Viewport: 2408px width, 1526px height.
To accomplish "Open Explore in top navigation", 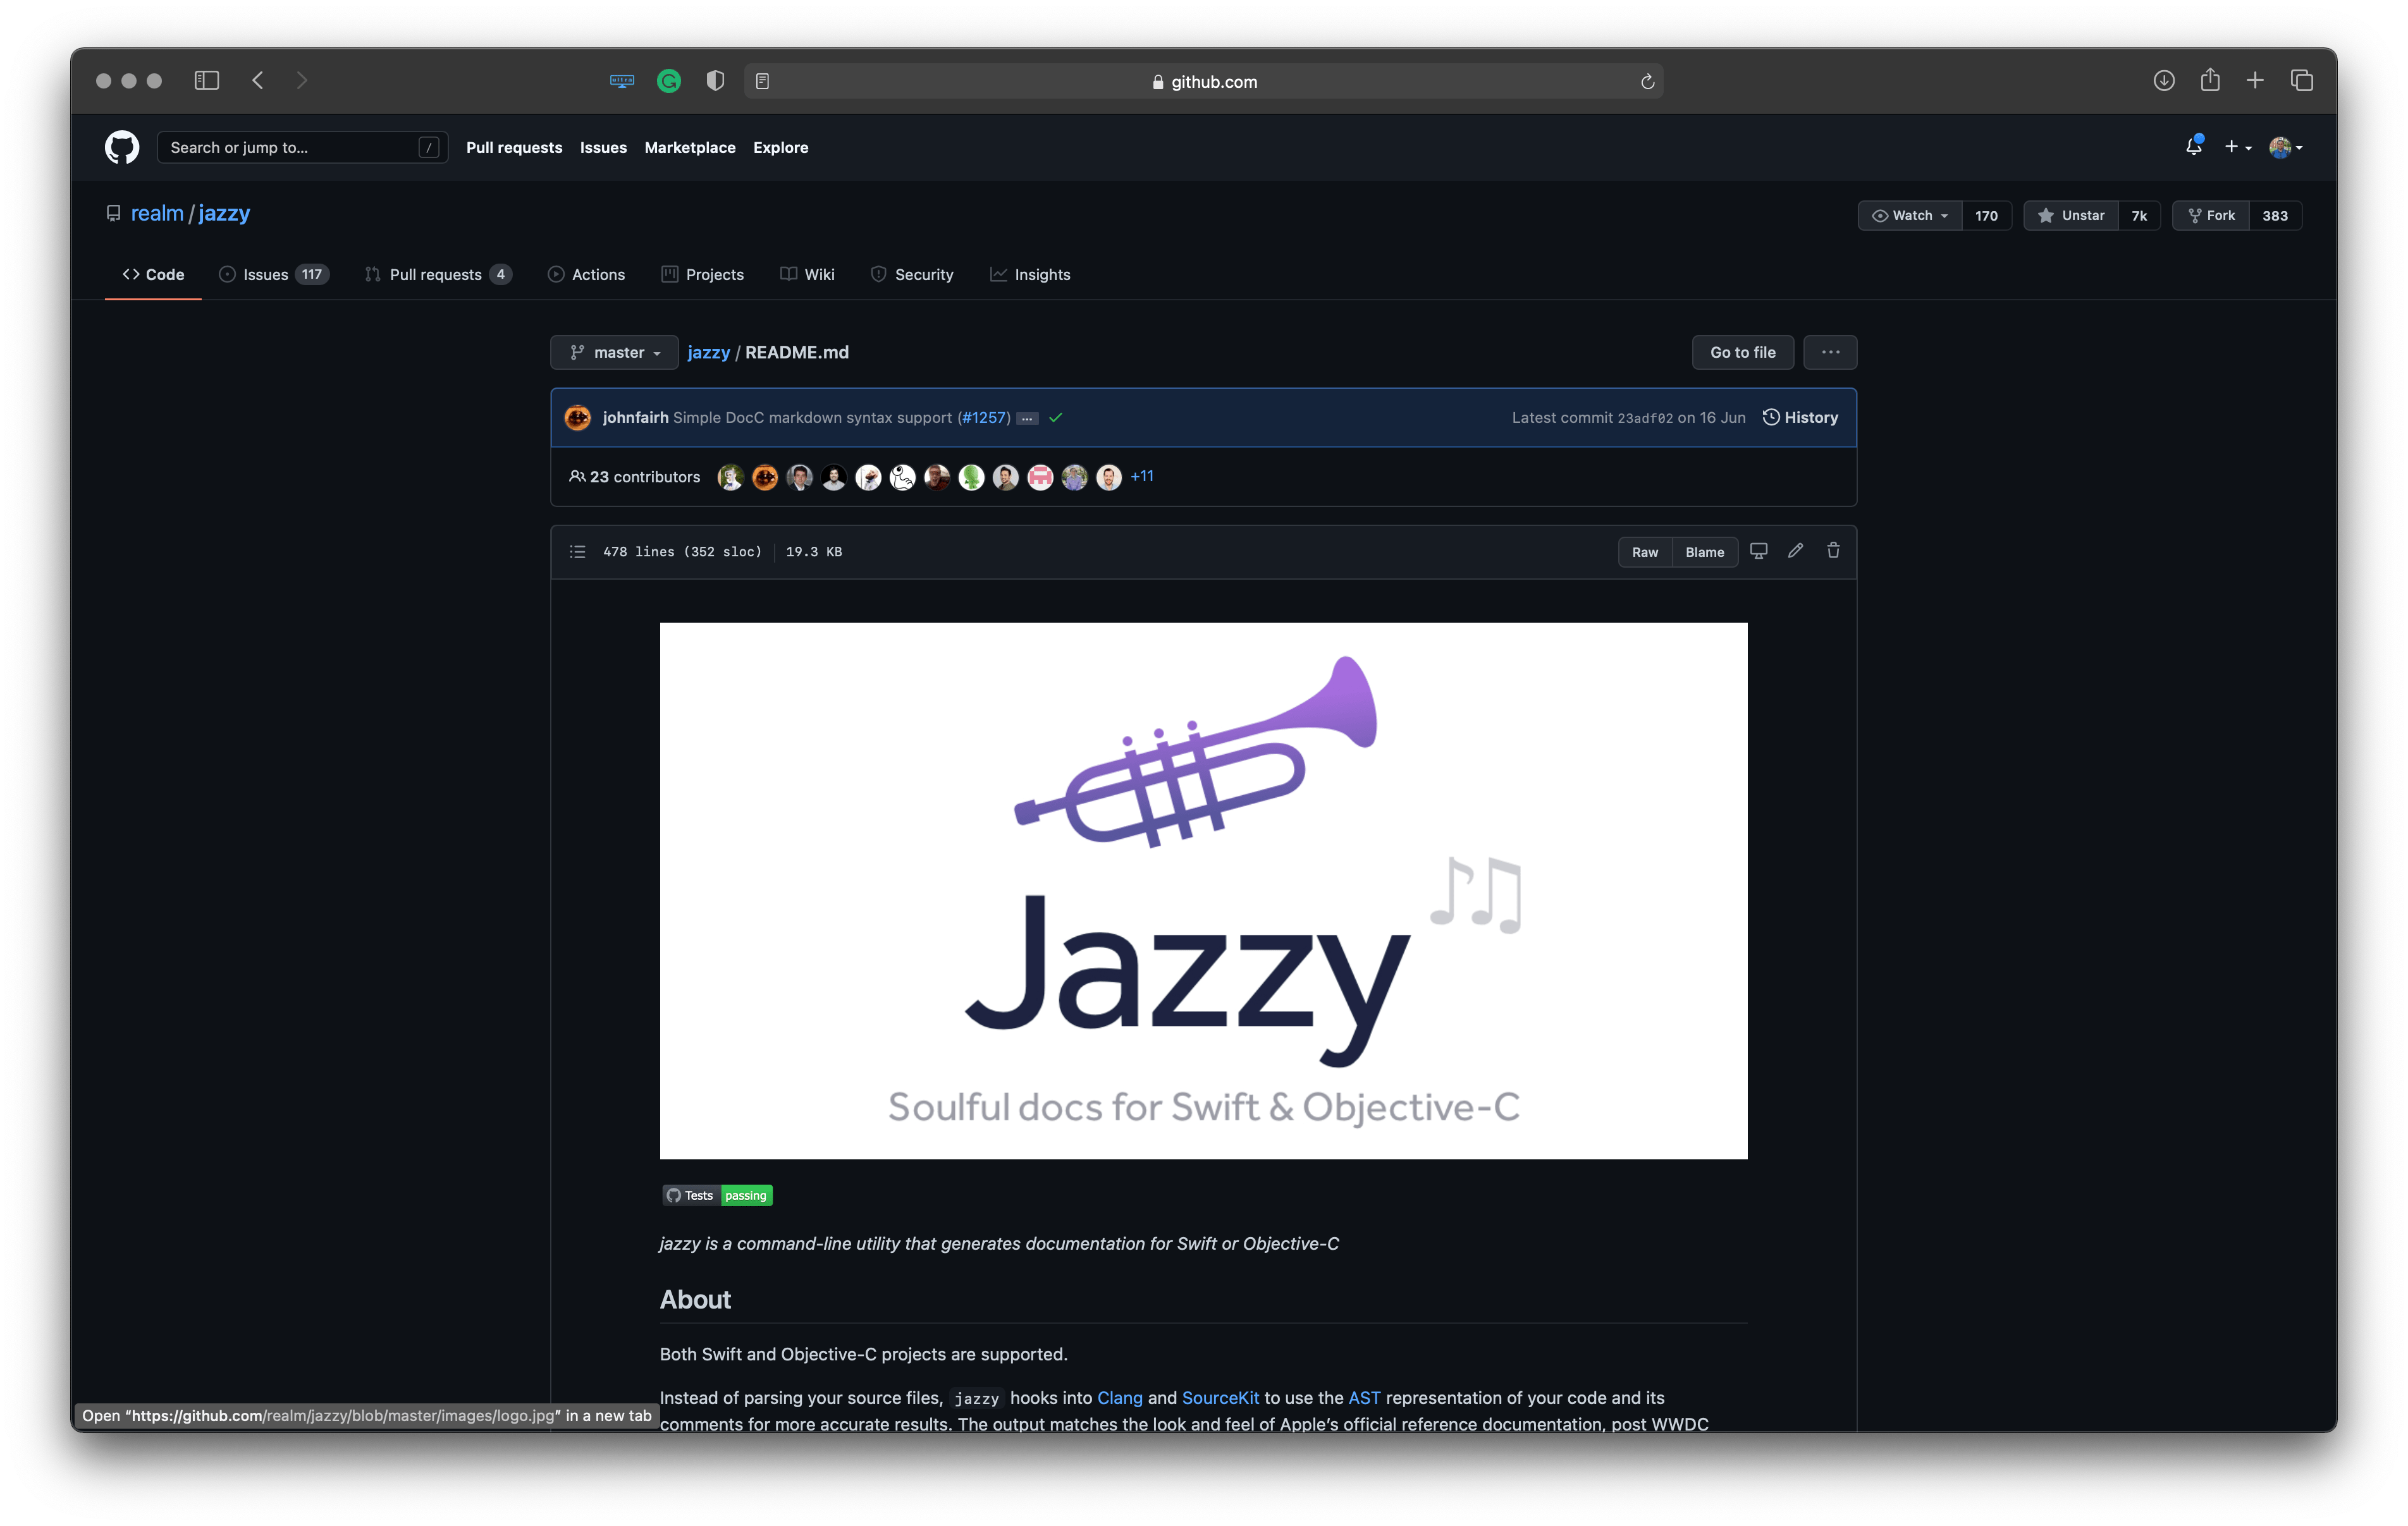I will (780, 147).
